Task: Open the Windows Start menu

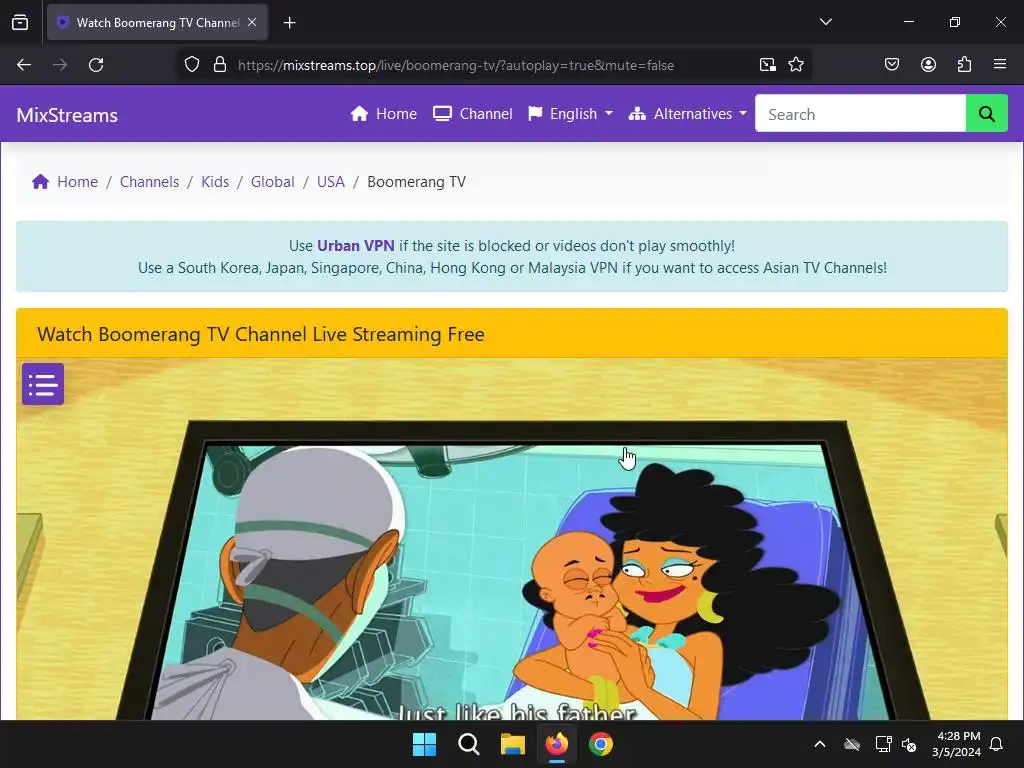Action: click(424, 744)
